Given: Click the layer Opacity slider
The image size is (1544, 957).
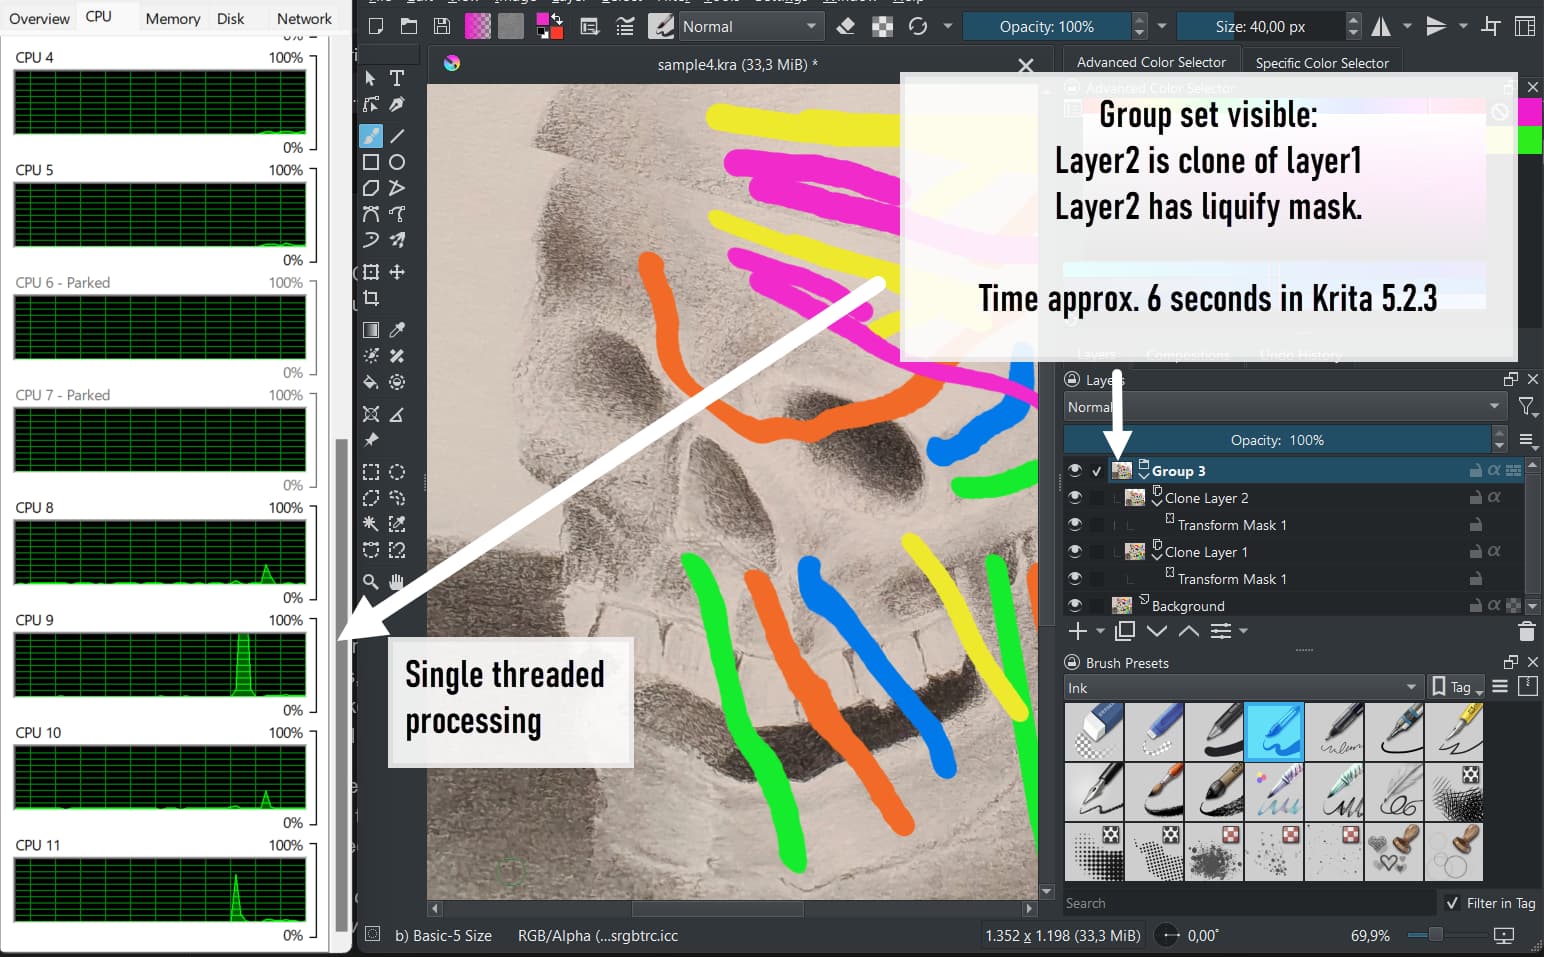Looking at the screenshot, I should [1276, 440].
